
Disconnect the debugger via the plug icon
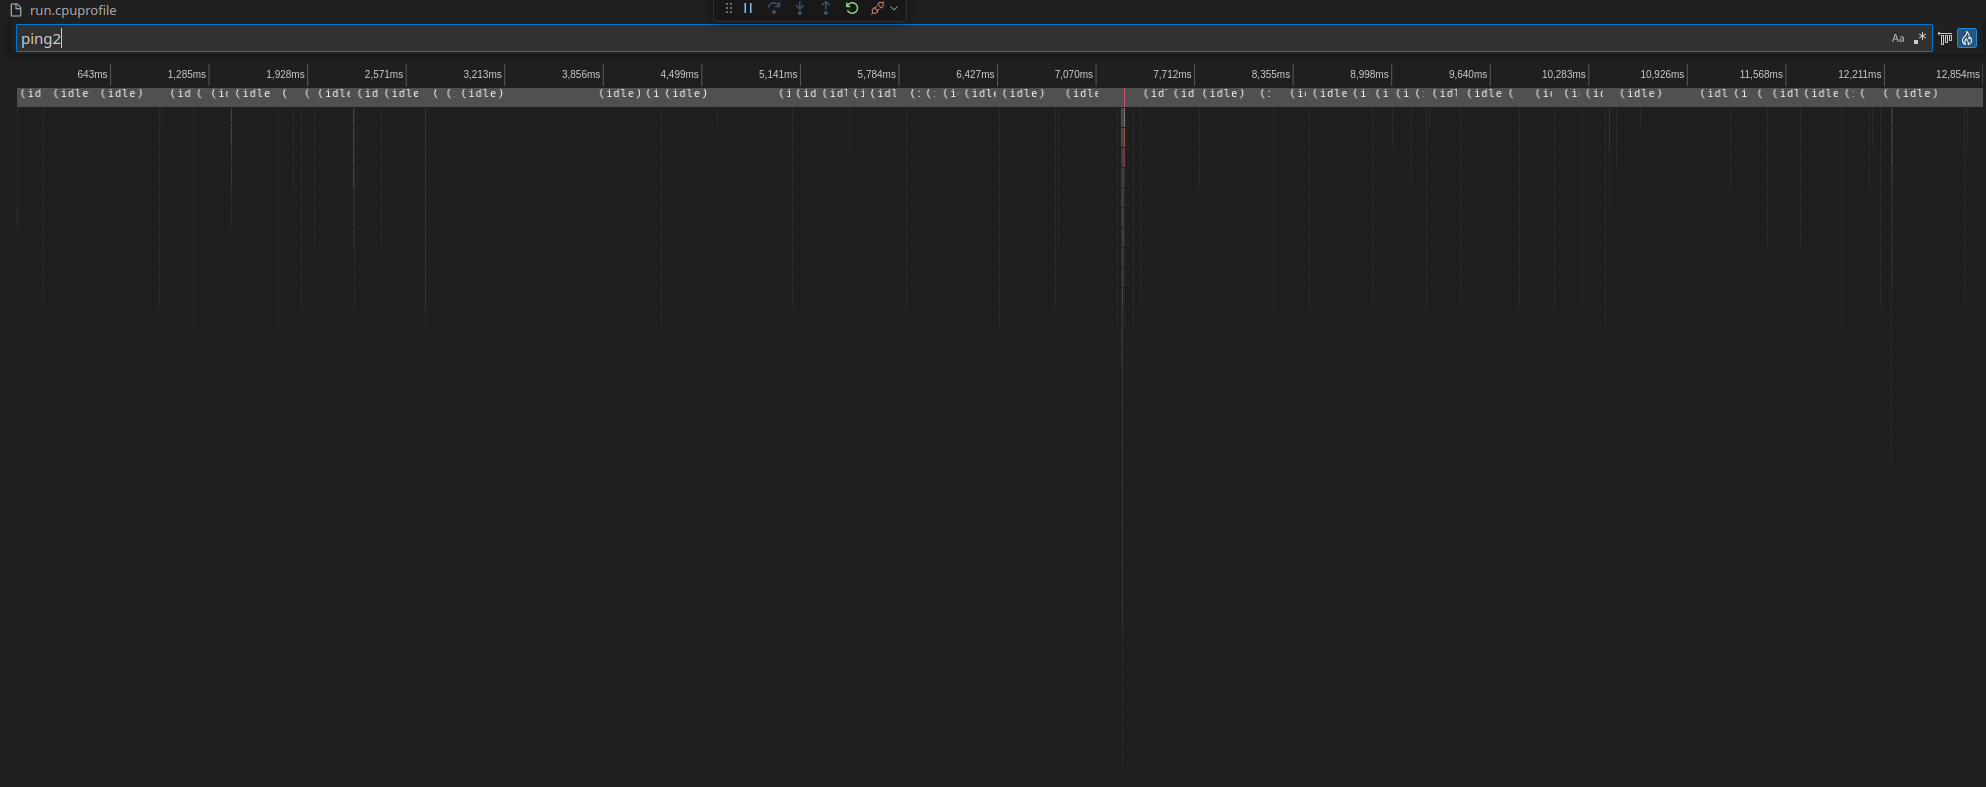(x=877, y=8)
